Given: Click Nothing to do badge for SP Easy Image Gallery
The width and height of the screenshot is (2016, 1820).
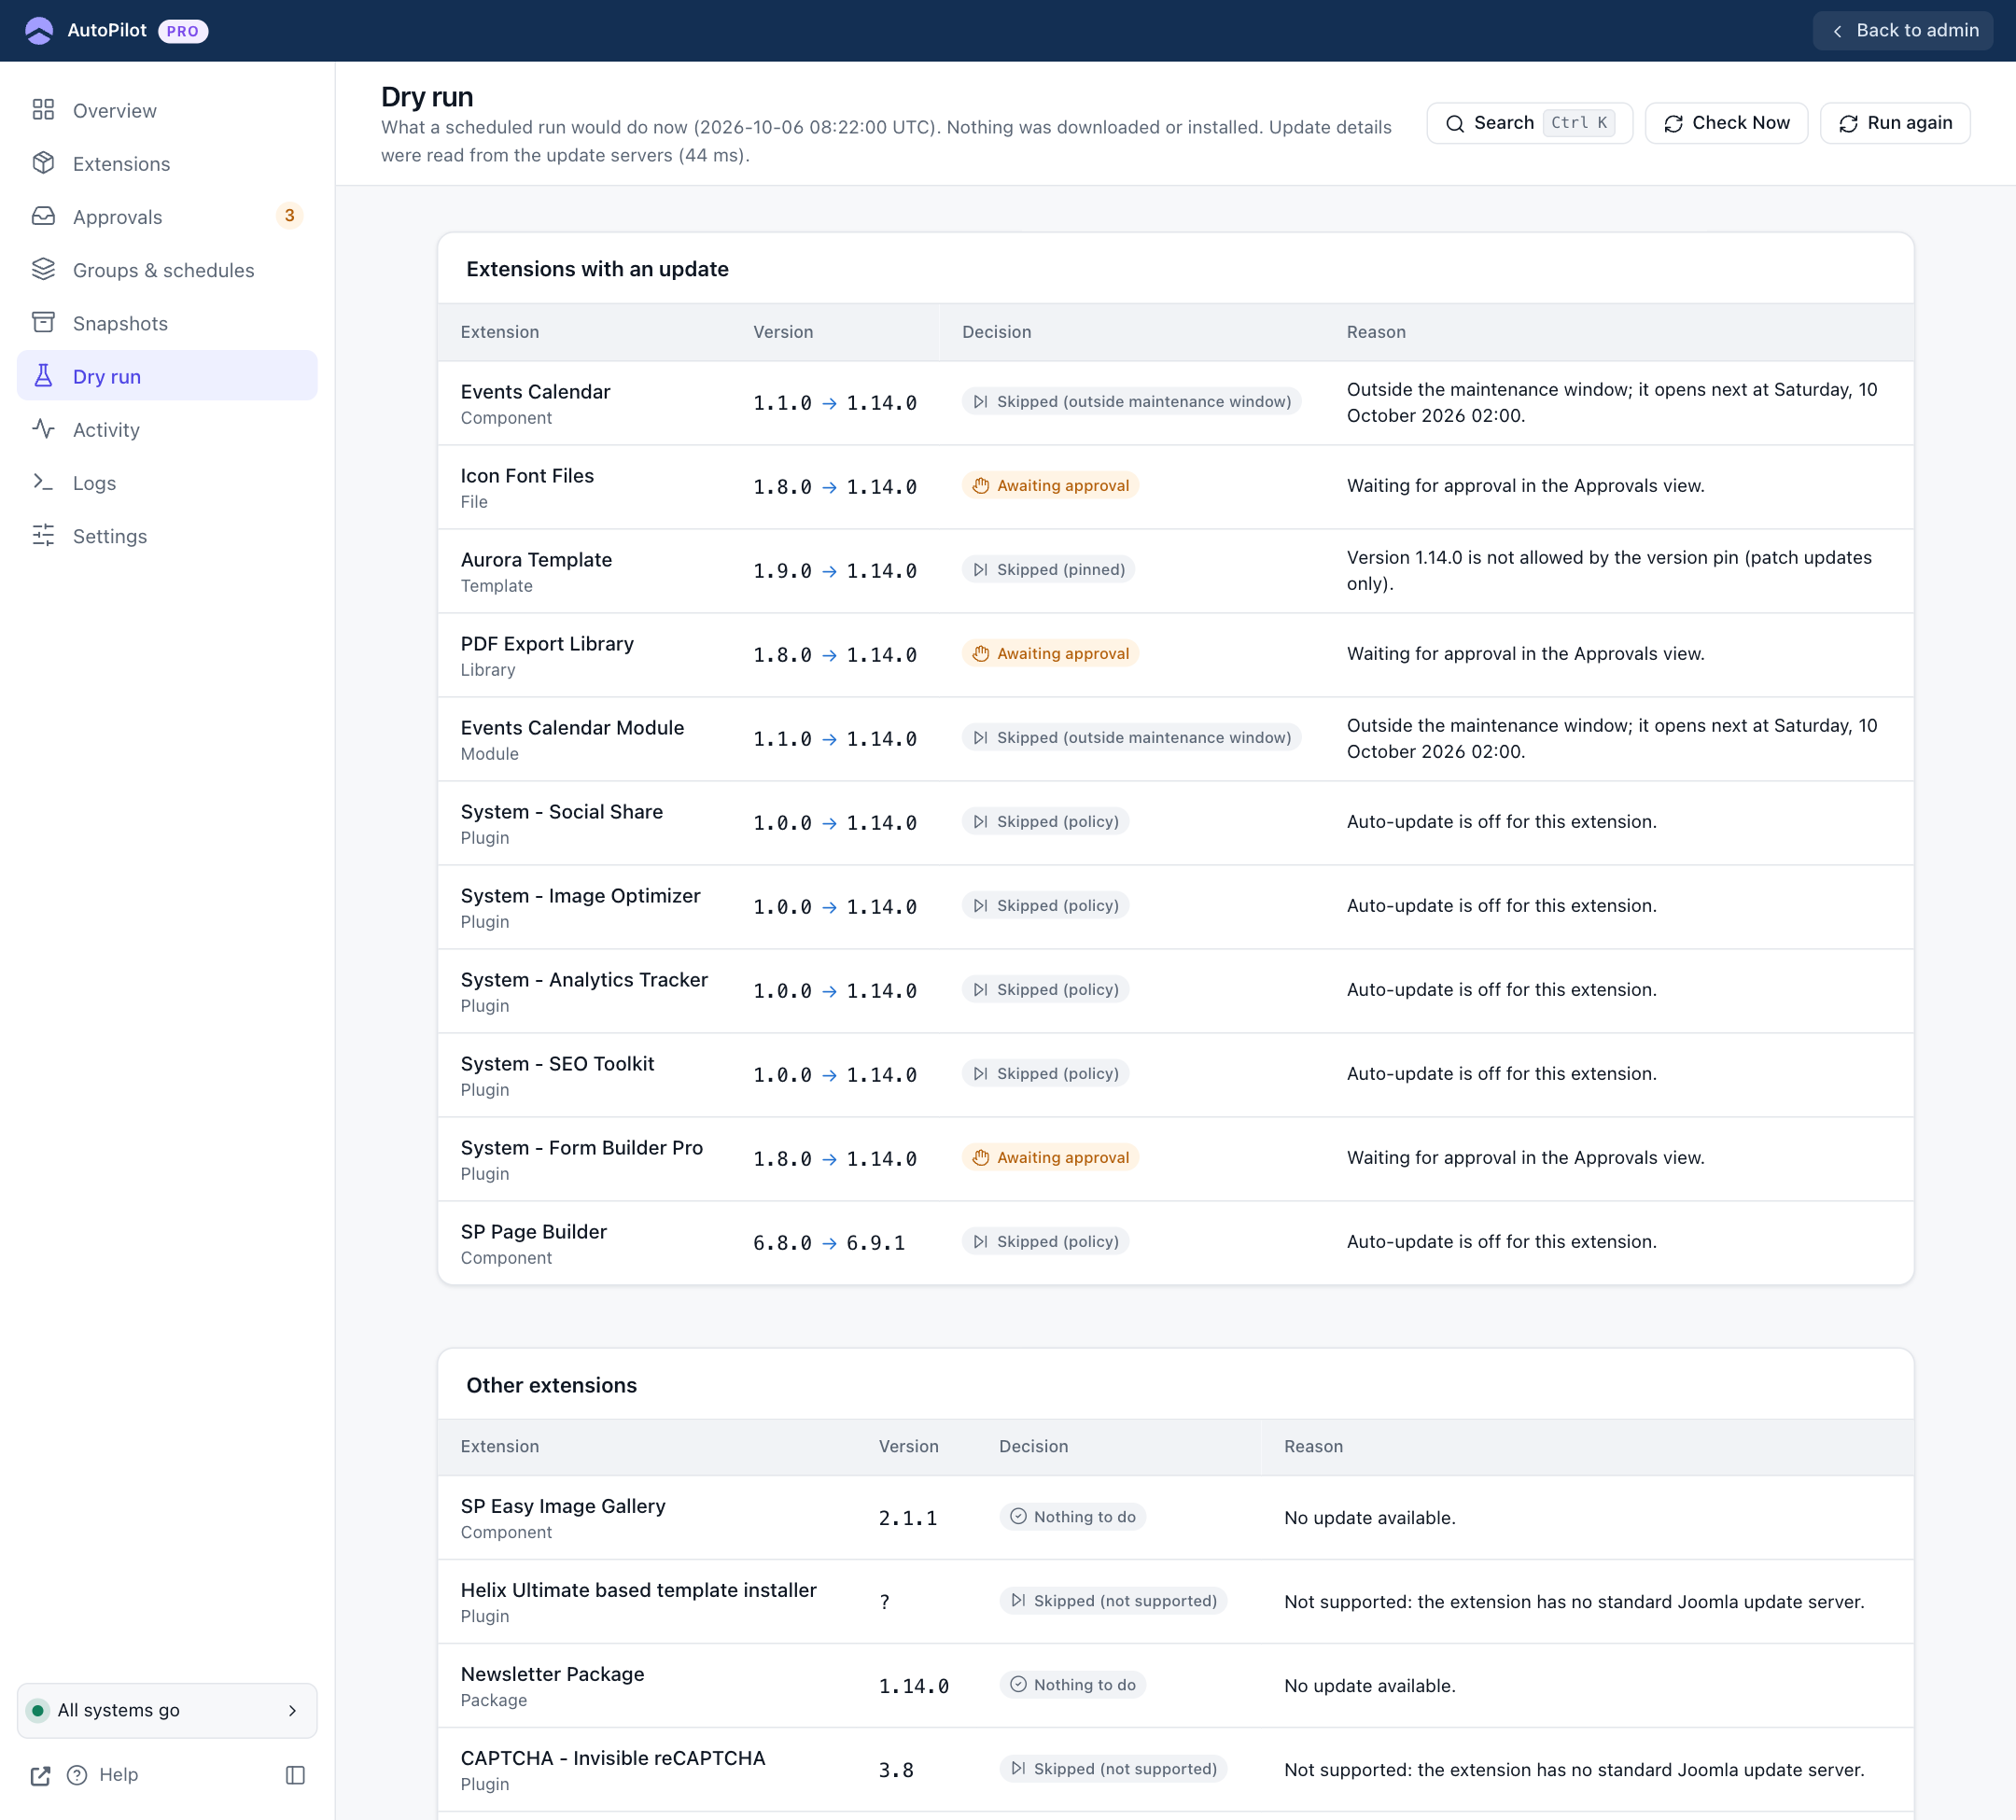Looking at the screenshot, I should coord(1072,1517).
